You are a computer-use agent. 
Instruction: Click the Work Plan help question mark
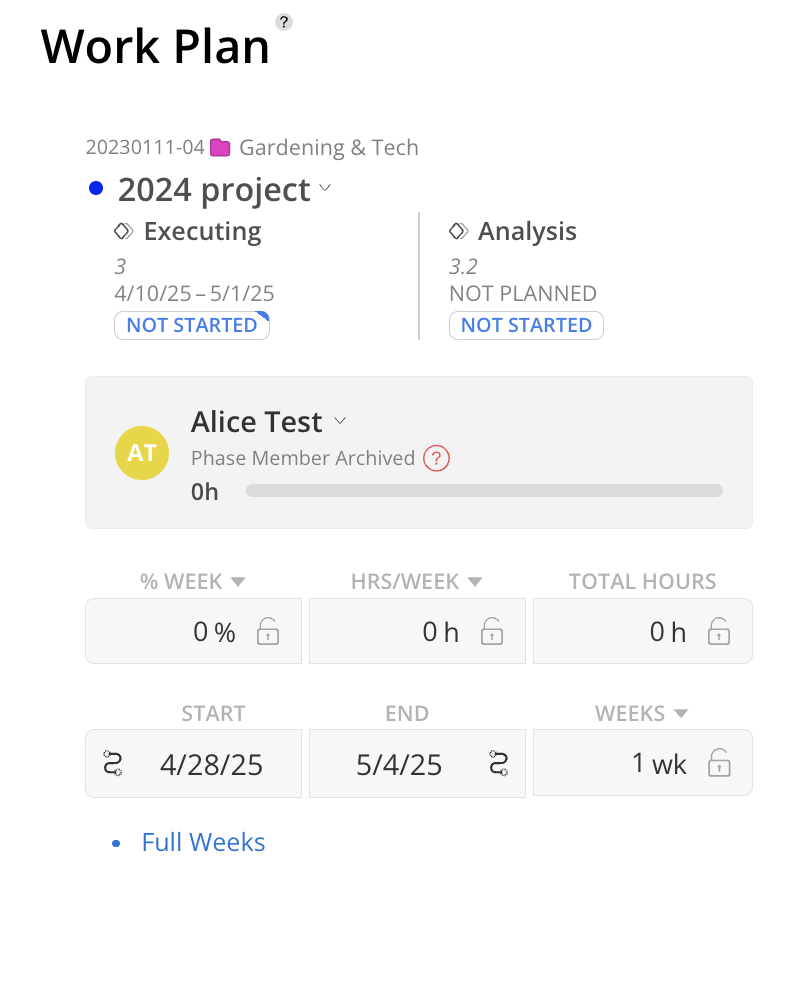point(284,22)
